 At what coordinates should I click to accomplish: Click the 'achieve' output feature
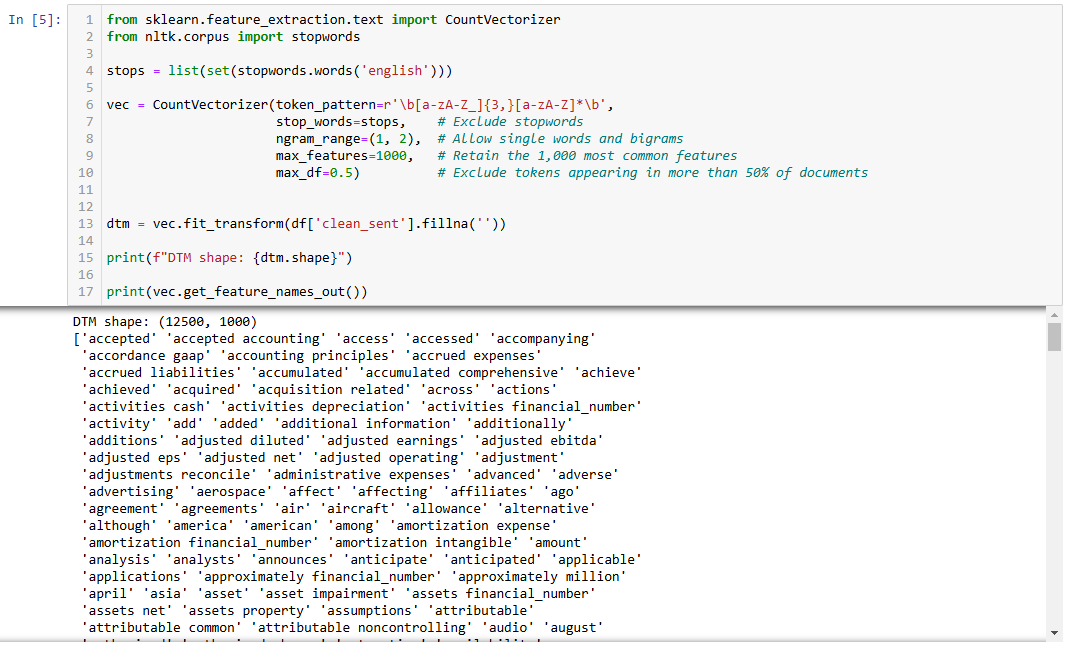tap(608, 373)
